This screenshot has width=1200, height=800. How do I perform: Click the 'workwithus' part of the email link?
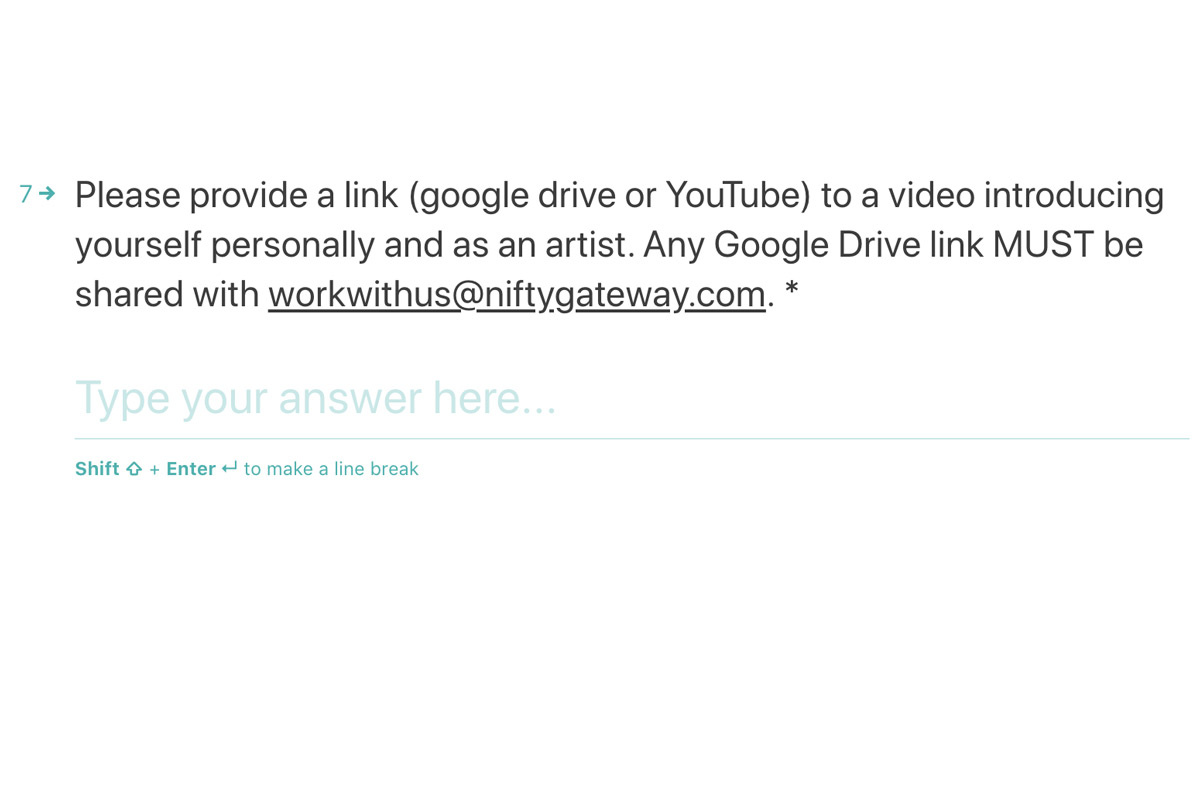(361, 295)
